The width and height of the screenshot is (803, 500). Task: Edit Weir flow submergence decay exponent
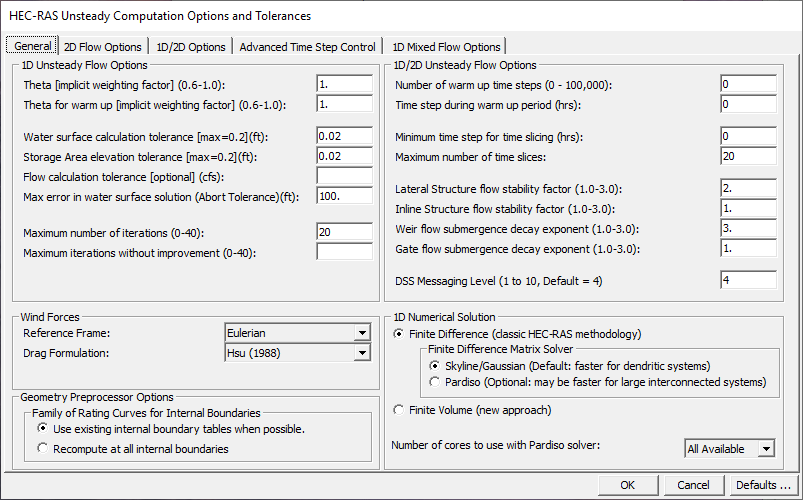click(x=748, y=228)
